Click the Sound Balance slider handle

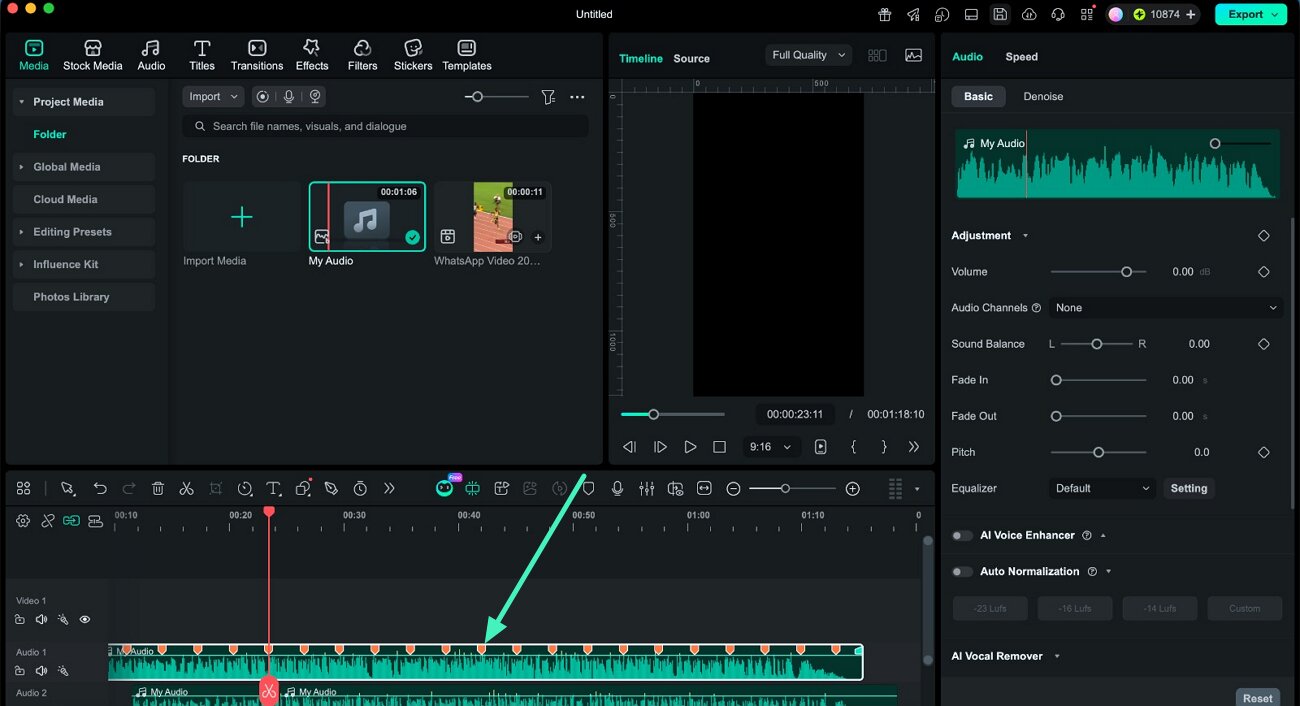point(1097,344)
